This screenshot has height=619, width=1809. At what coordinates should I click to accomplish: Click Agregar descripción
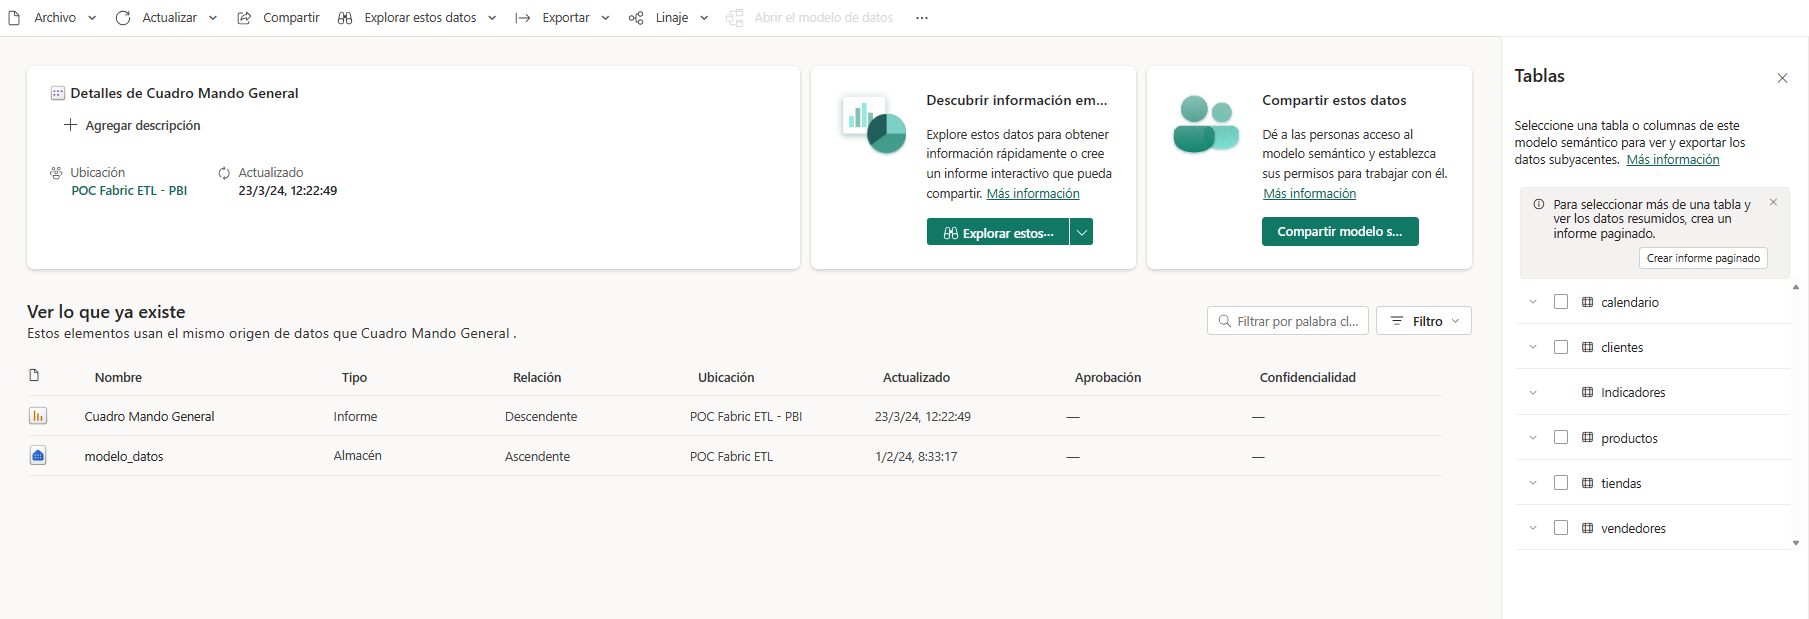(133, 125)
